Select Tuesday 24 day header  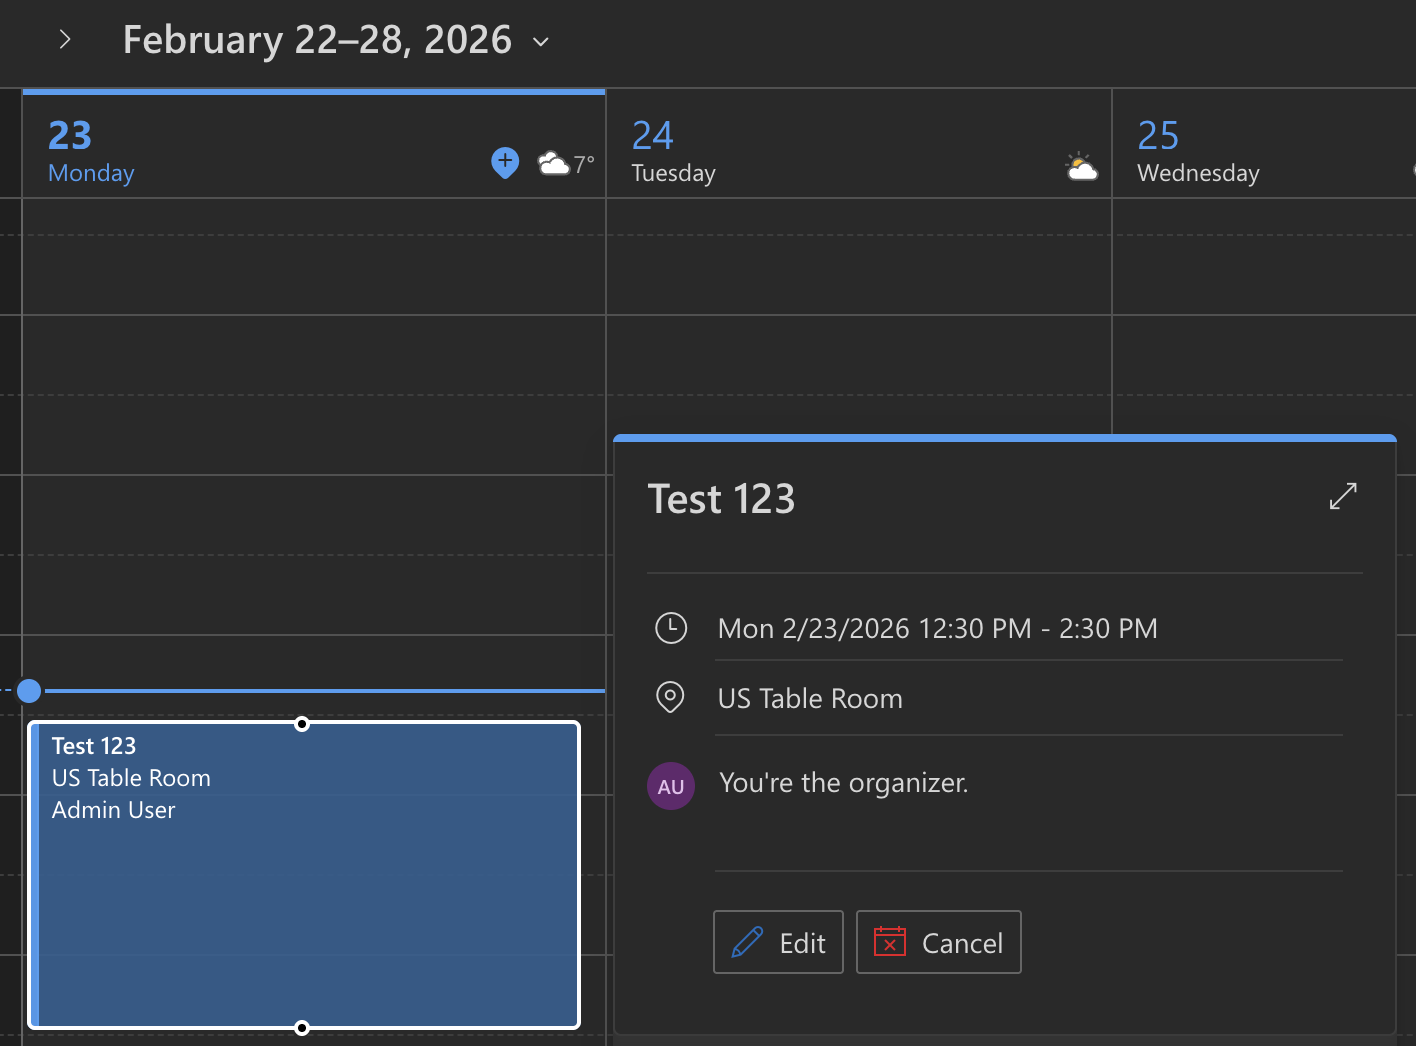point(673,150)
